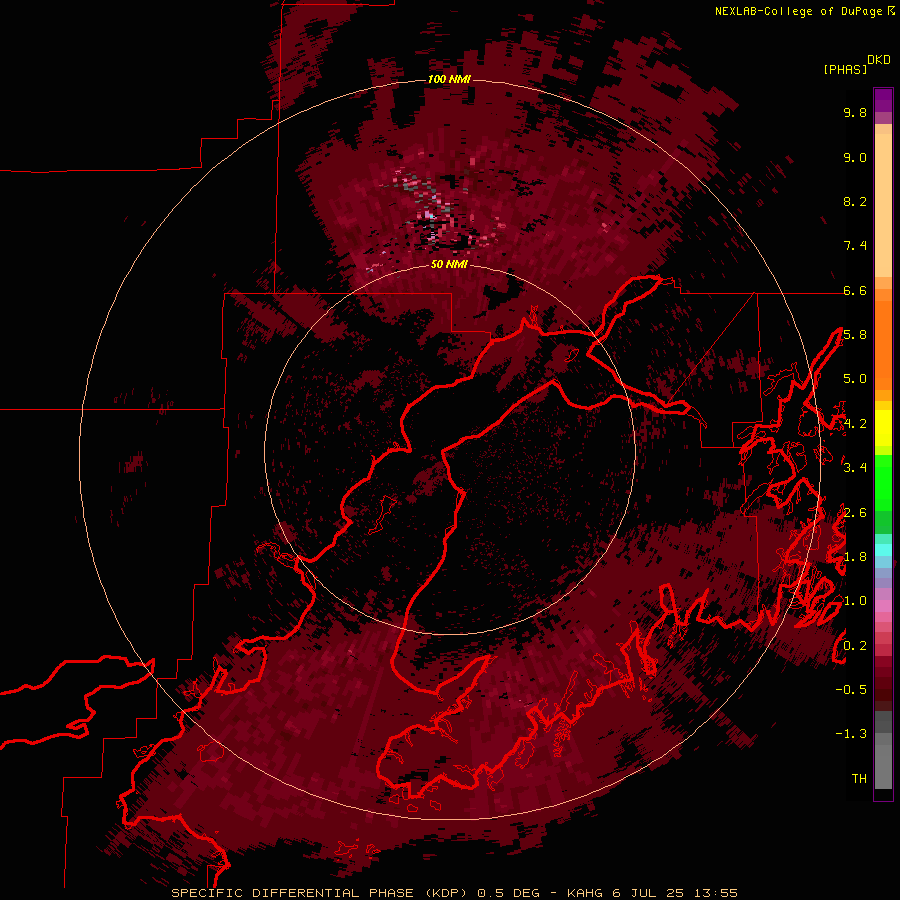
Task: Select the 0.2 value on color scale
Action: [855, 646]
